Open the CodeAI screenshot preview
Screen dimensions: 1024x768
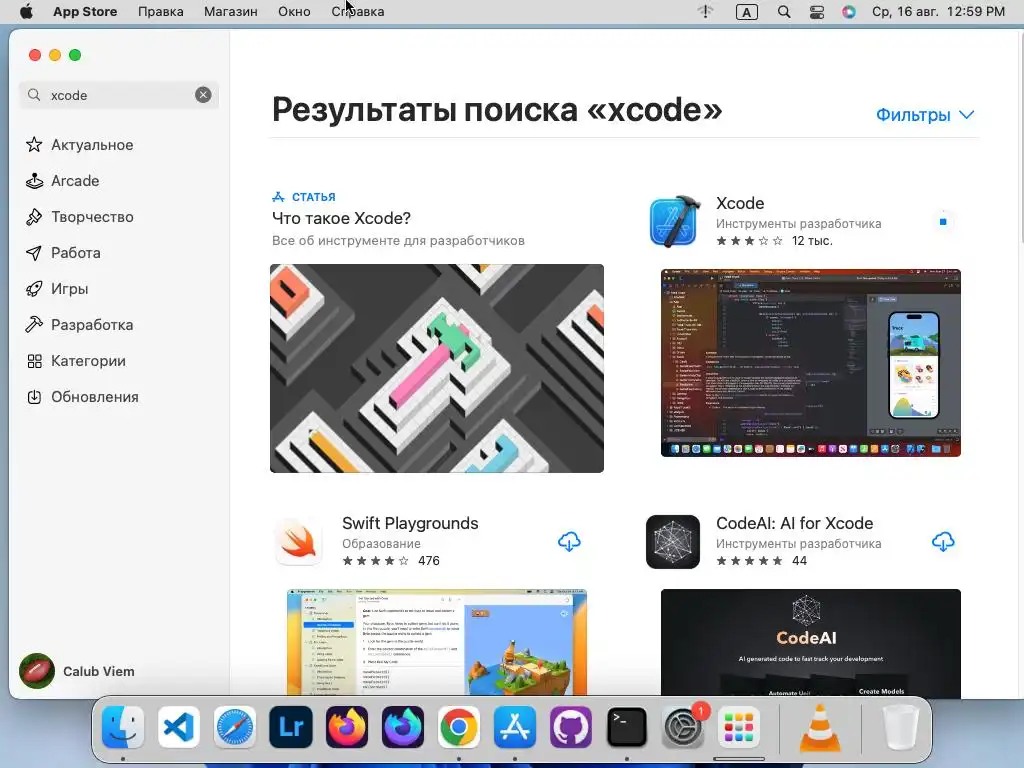810,643
